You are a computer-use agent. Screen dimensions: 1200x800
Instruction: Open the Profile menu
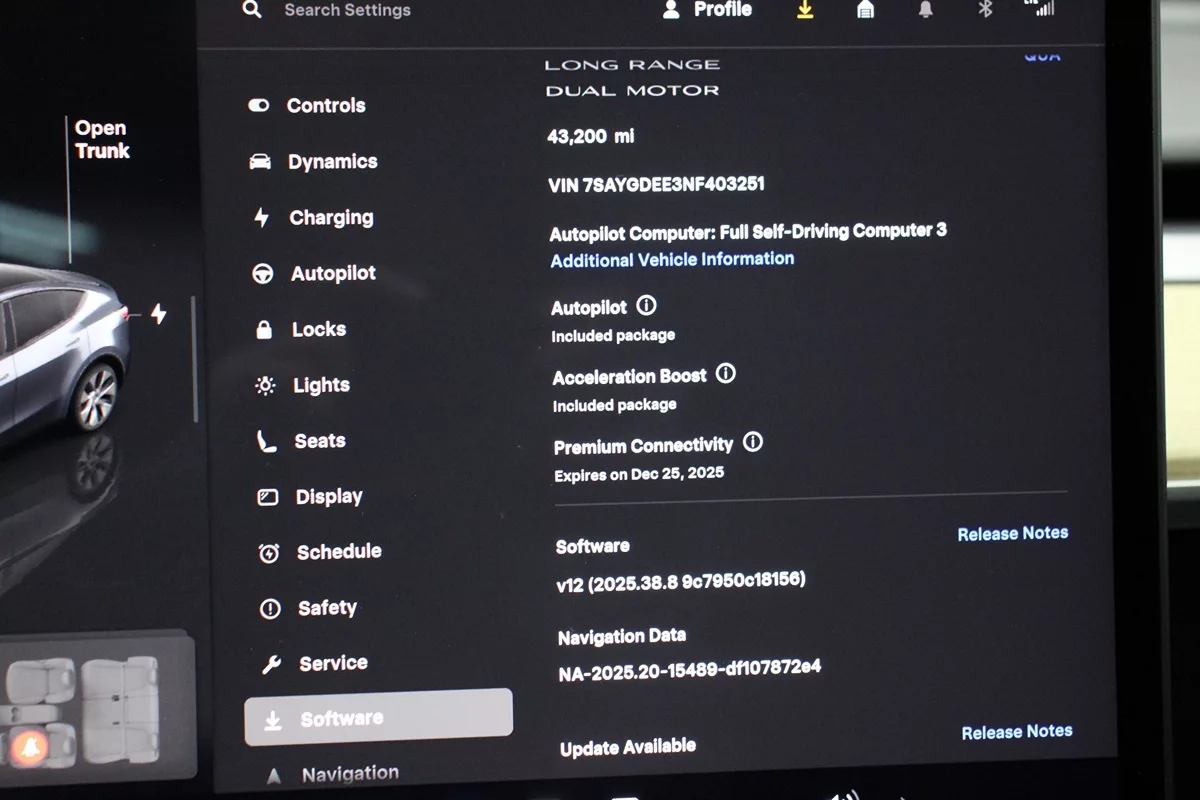pos(708,10)
